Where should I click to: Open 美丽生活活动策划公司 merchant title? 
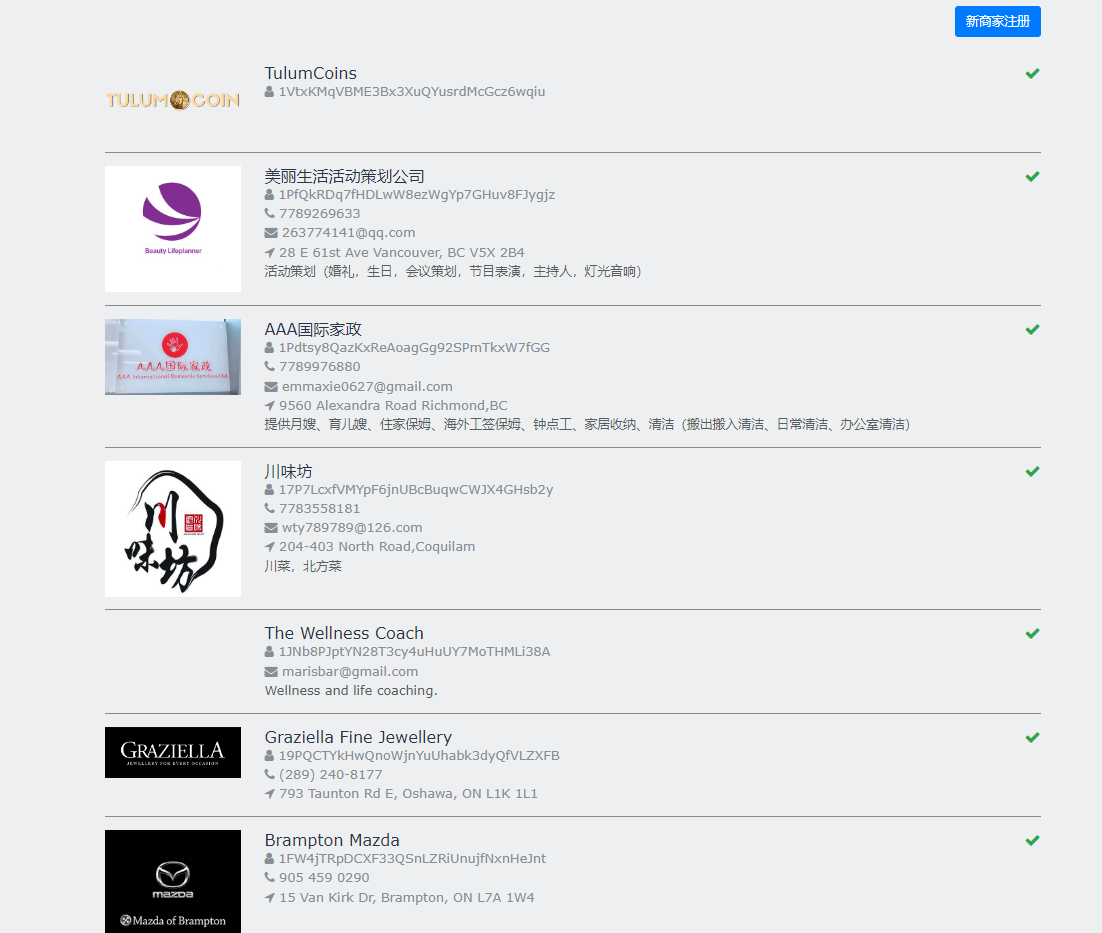[344, 176]
